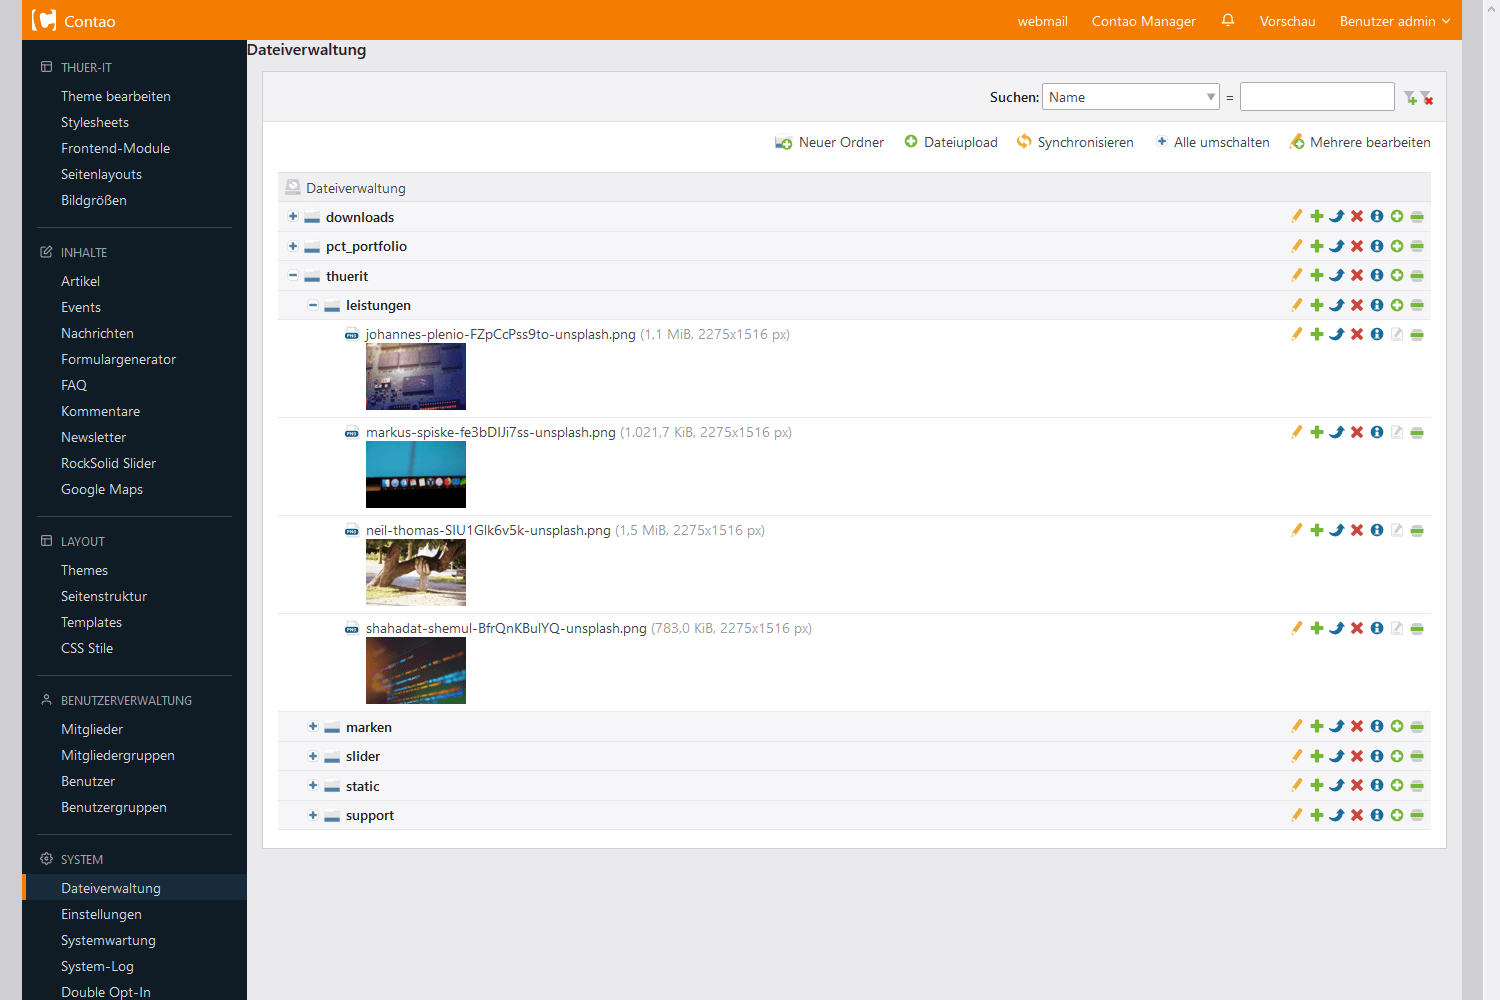Show info for johannes-plenio png file
Image resolution: width=1500 pixels, height=1000 pixels.
[x=1377, y=334]
